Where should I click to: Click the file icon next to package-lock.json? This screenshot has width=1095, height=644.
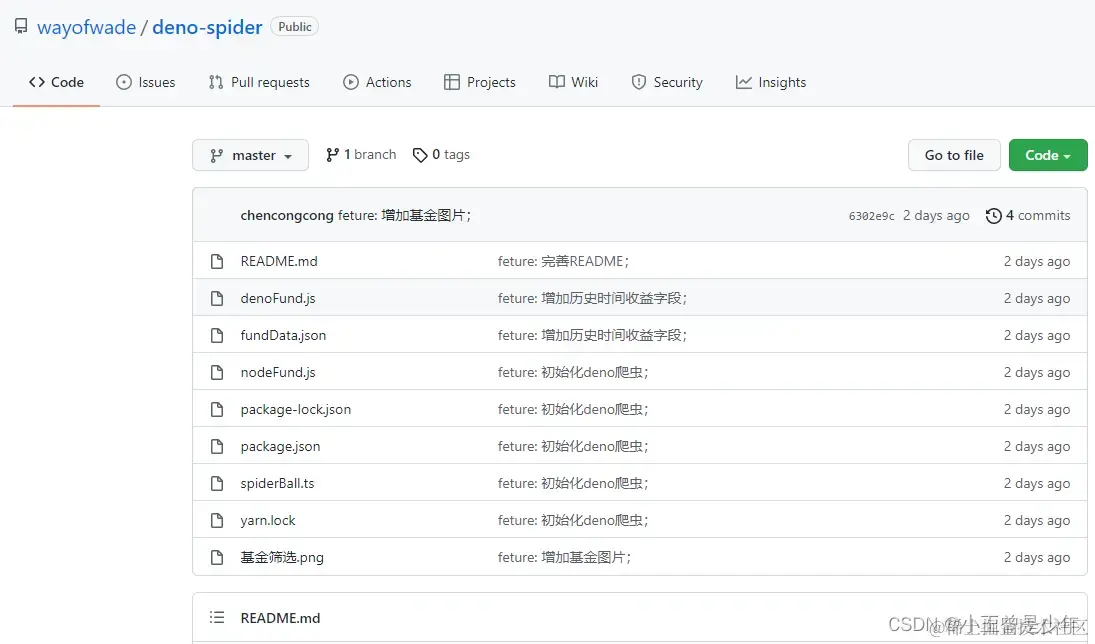(217, 409)
